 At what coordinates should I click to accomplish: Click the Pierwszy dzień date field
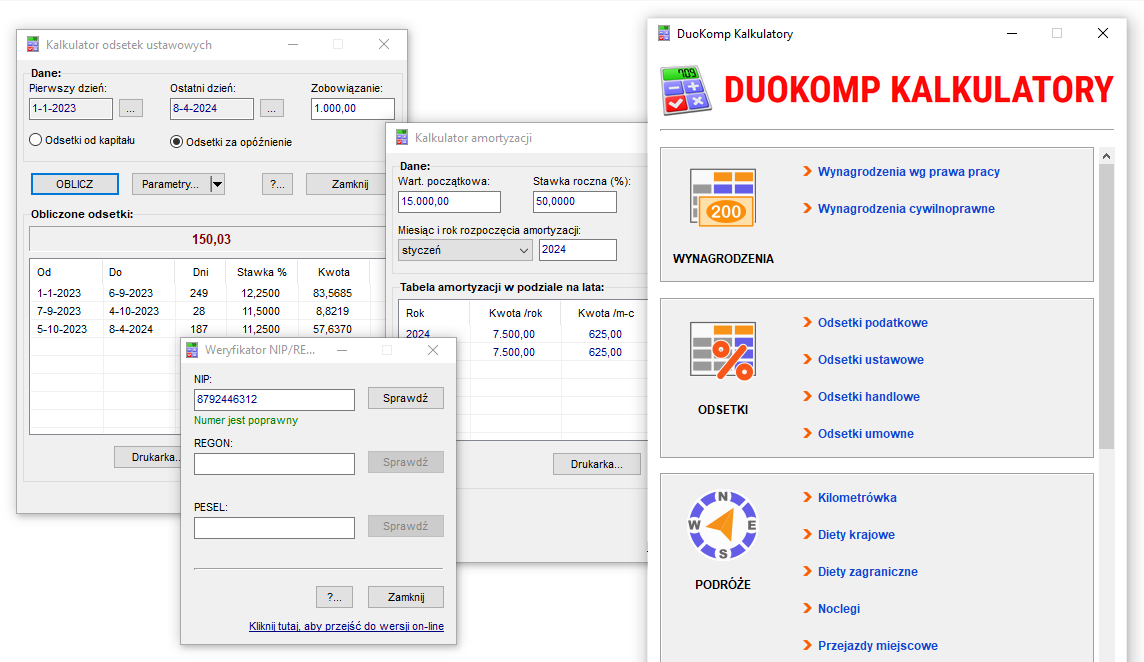click(x=71, y=109)
